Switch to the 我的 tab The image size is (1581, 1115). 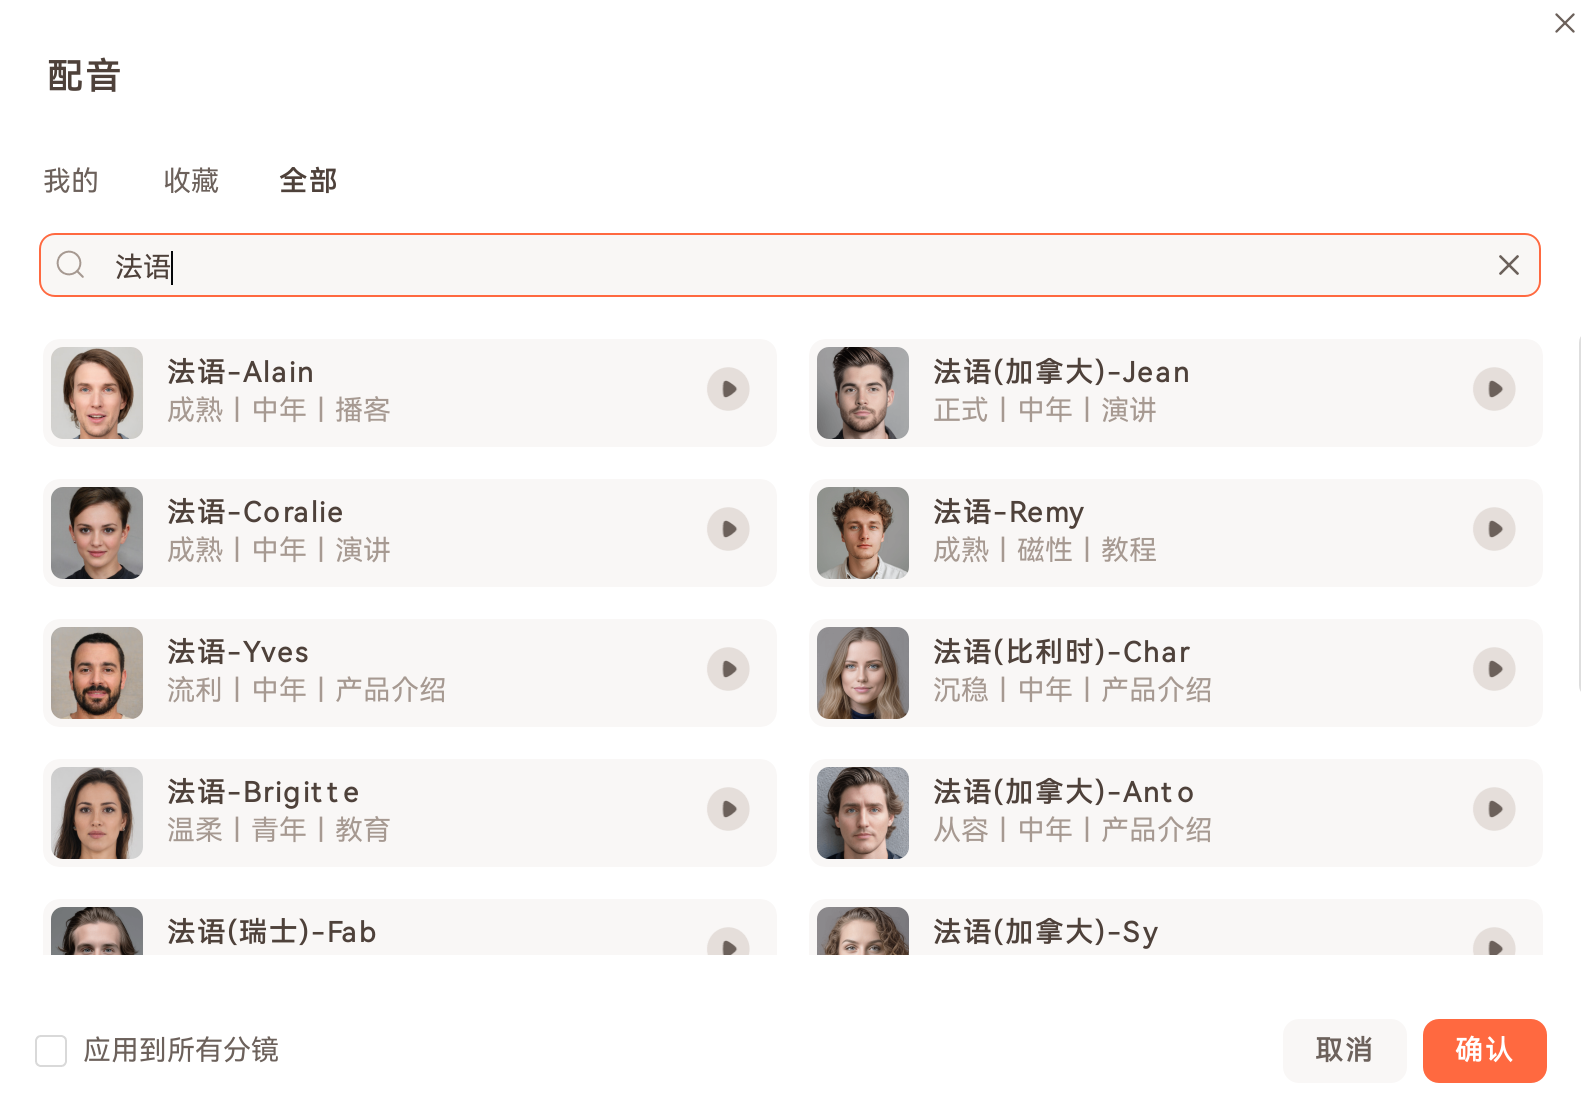71,181
